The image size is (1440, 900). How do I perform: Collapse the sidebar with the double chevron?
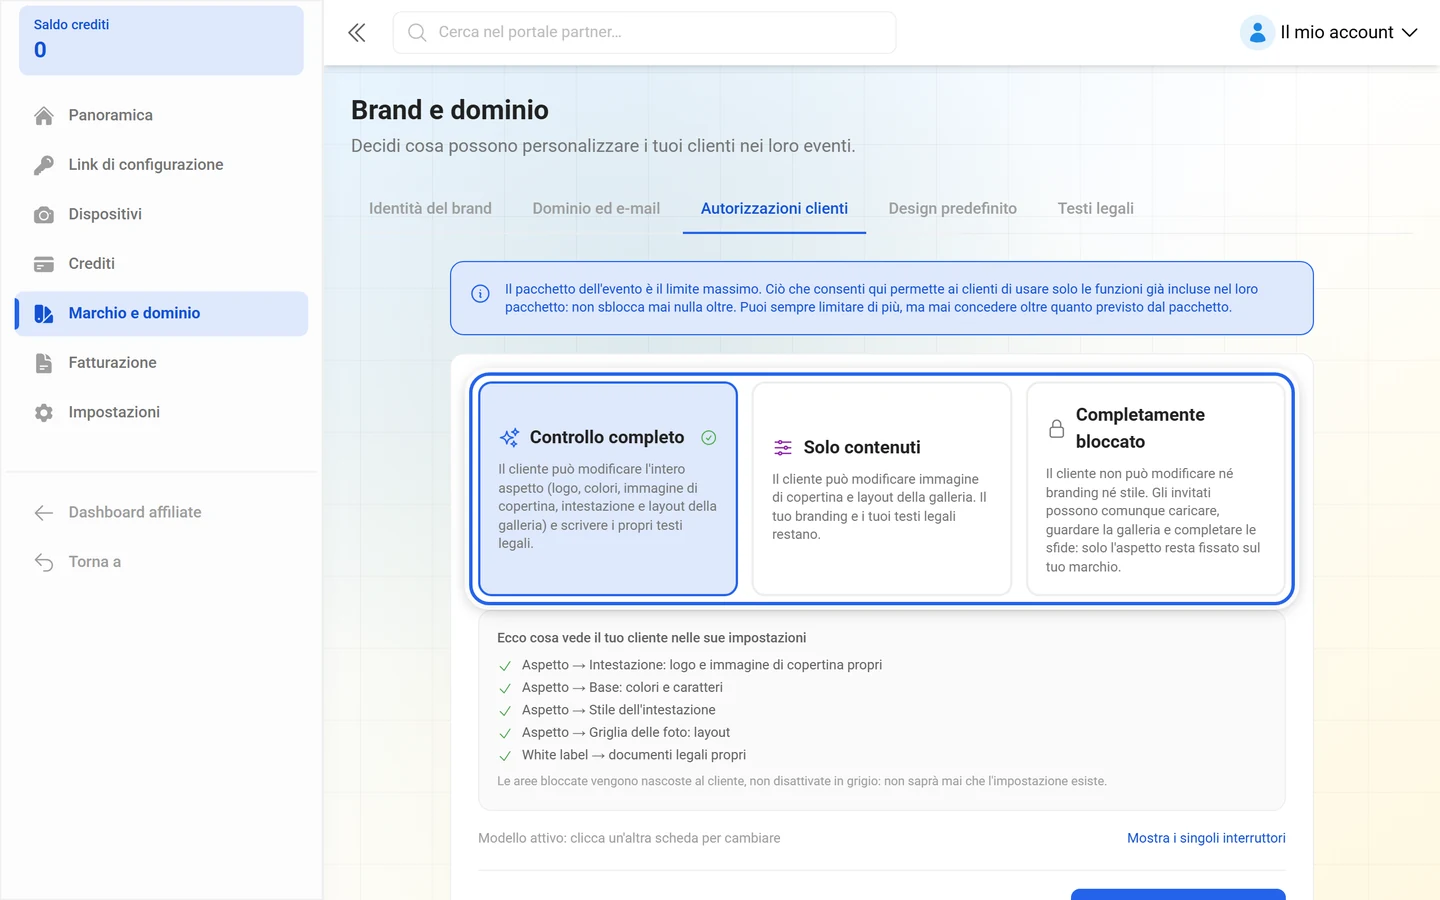pos(357,33)
